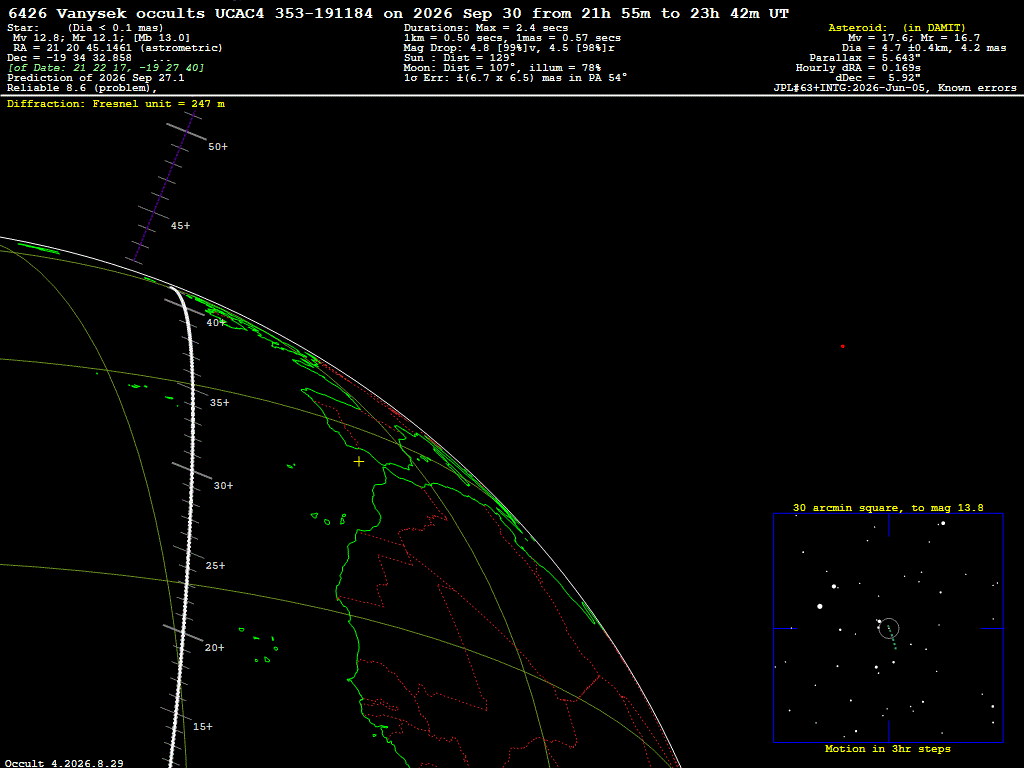
Task: Click the 40+ time marker label
Action: point(216,323)
